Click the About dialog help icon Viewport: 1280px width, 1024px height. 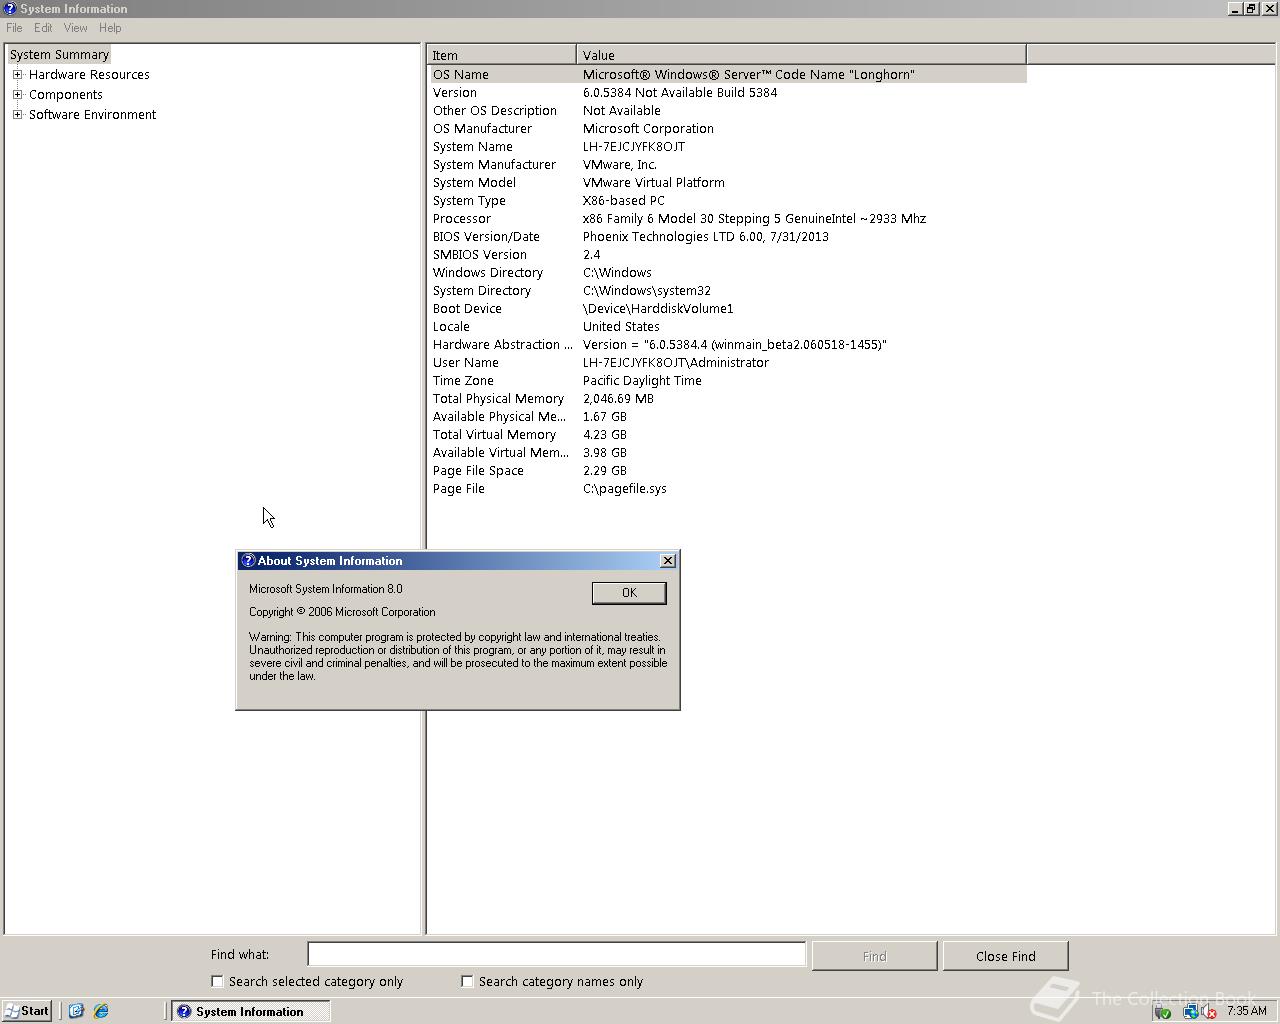(x=249, y=561)
